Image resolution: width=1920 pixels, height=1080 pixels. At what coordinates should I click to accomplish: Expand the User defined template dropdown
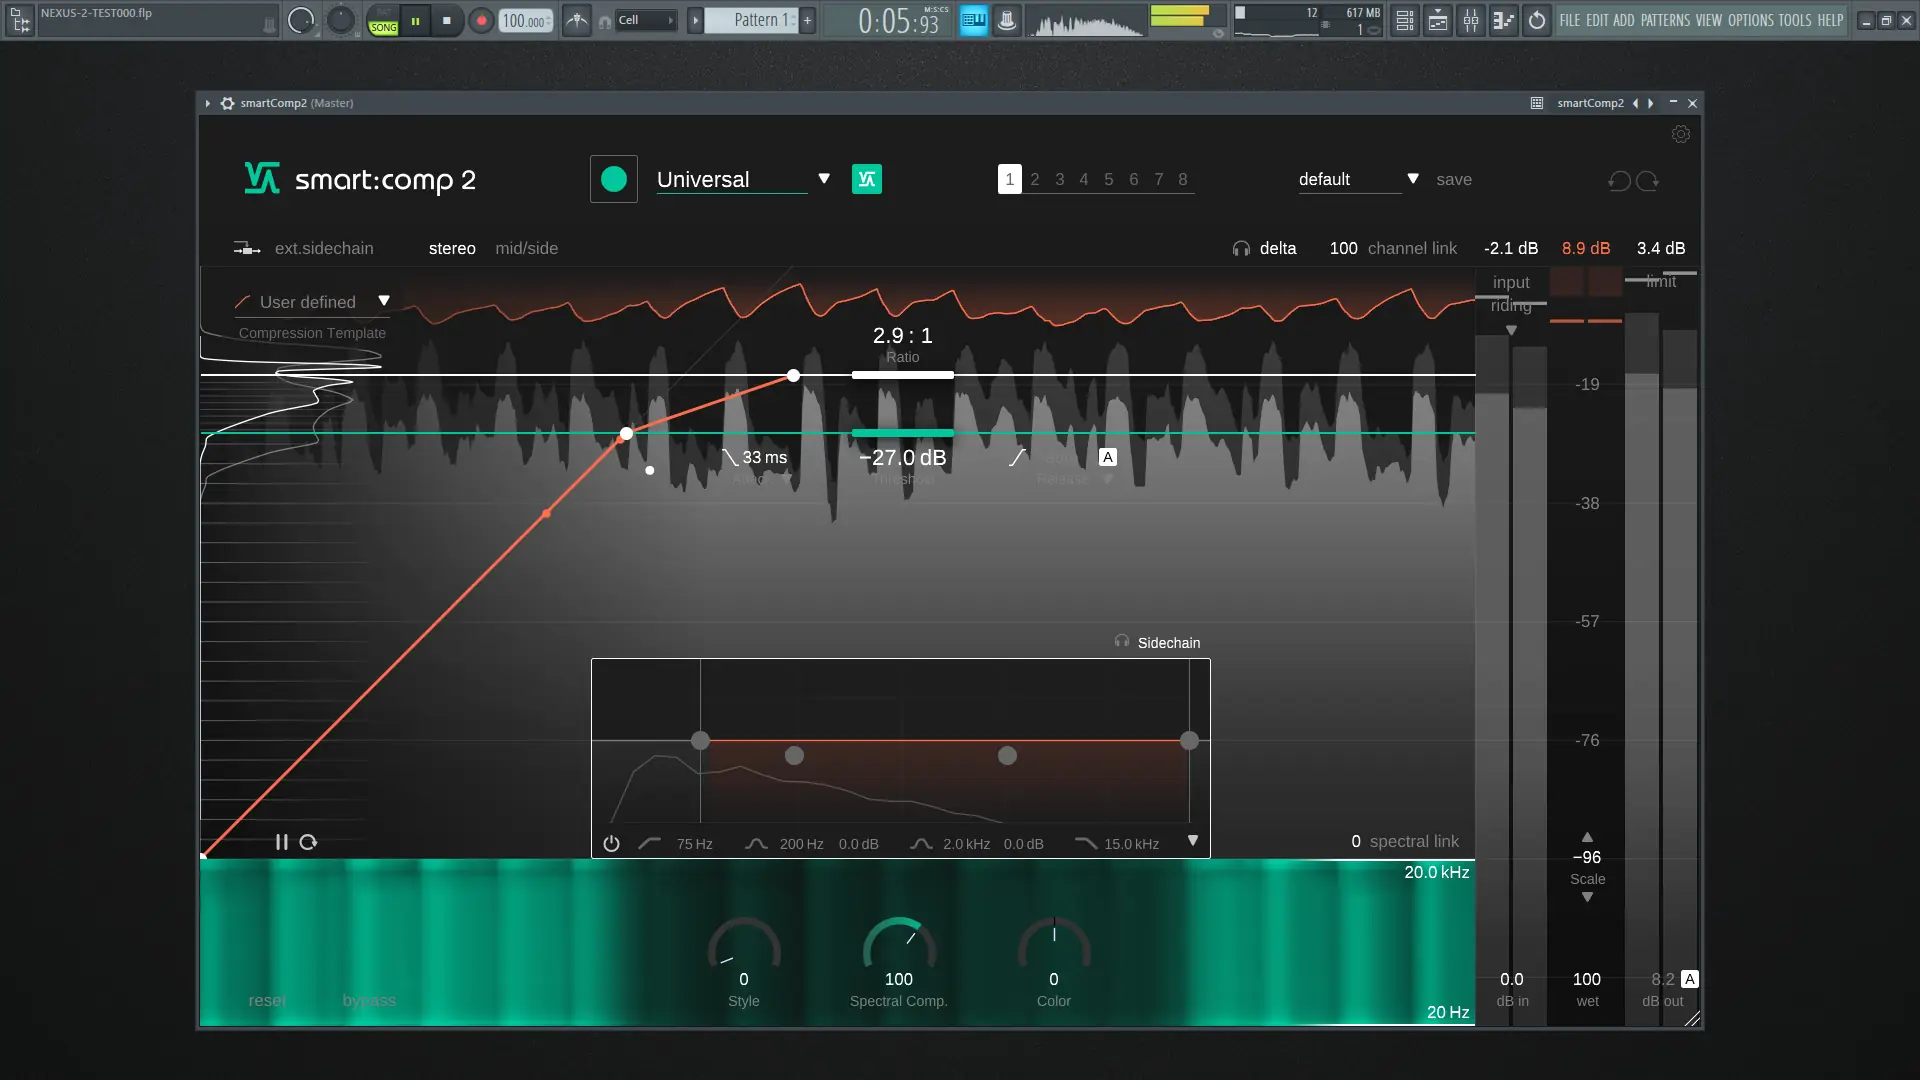383,301
